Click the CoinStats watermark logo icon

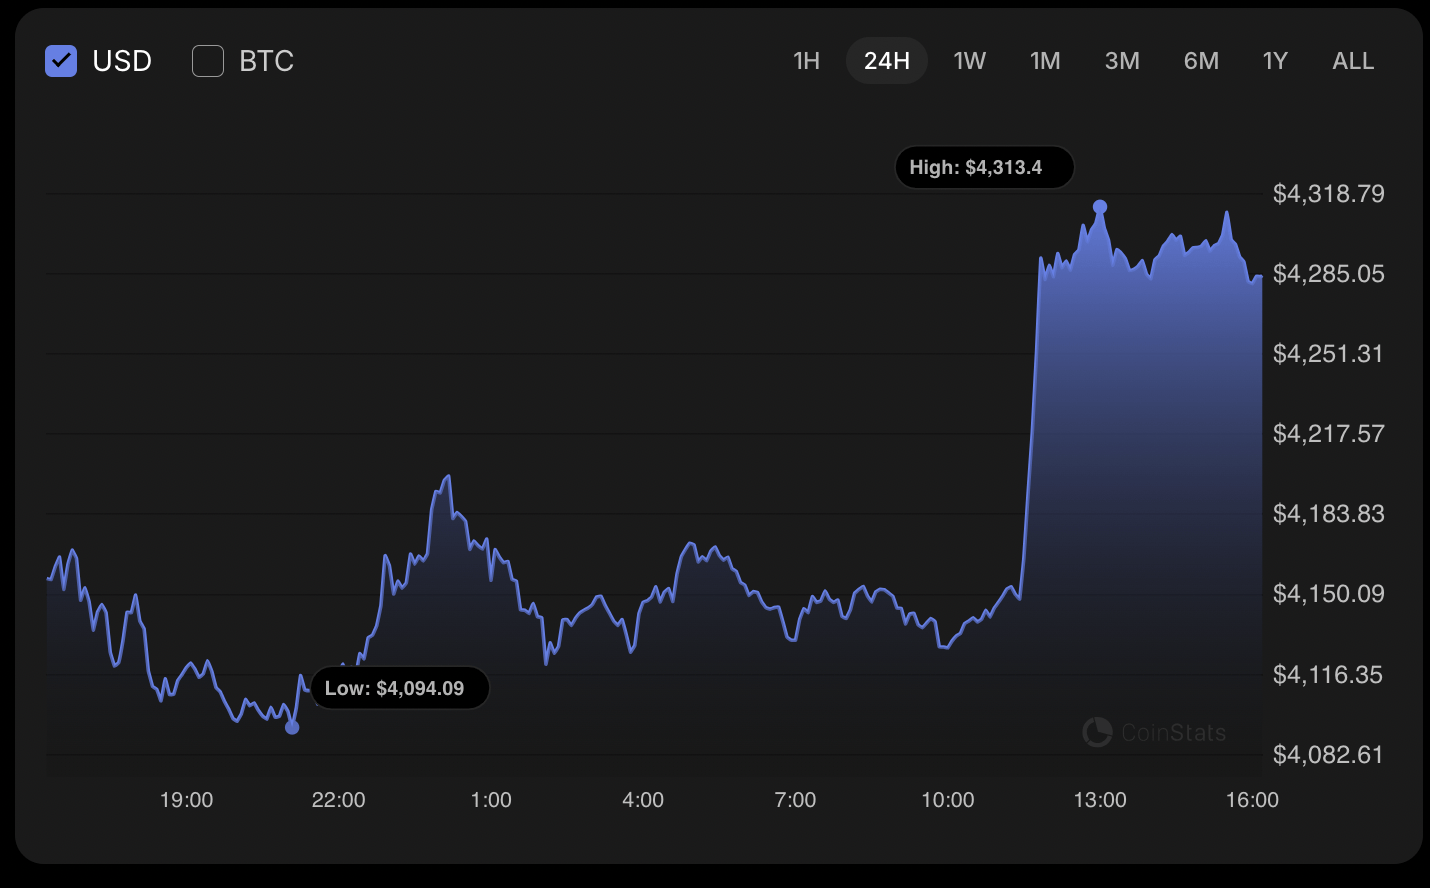tap(1097, 732)
